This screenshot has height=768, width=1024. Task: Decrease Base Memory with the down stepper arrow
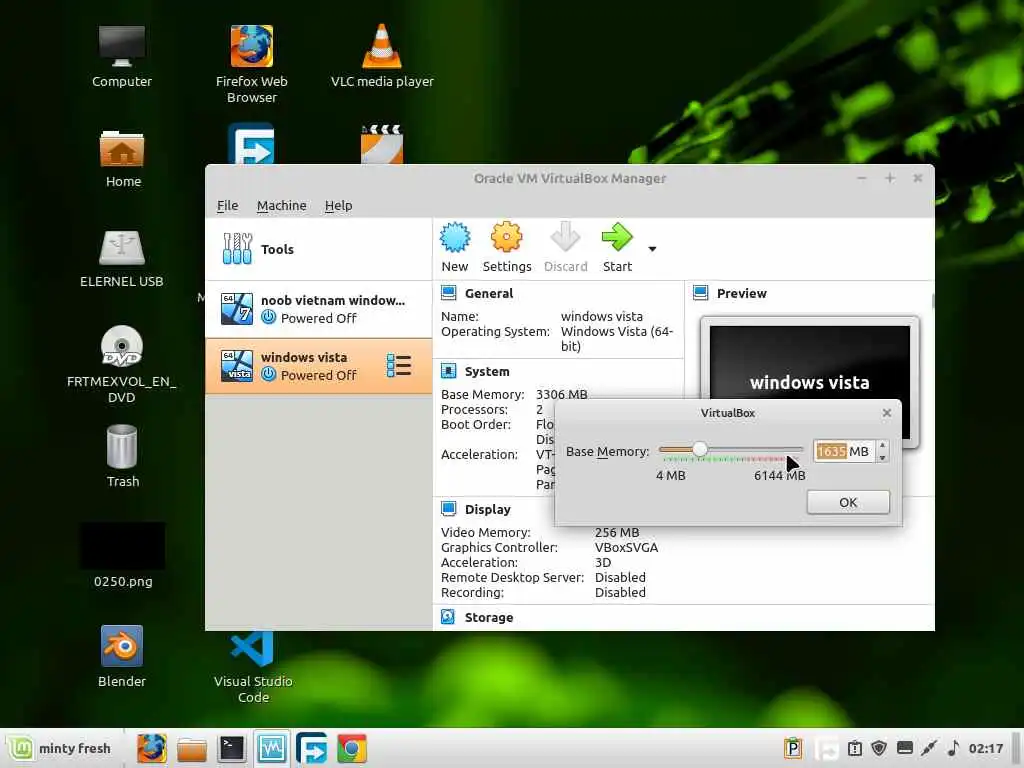(882, 457)
